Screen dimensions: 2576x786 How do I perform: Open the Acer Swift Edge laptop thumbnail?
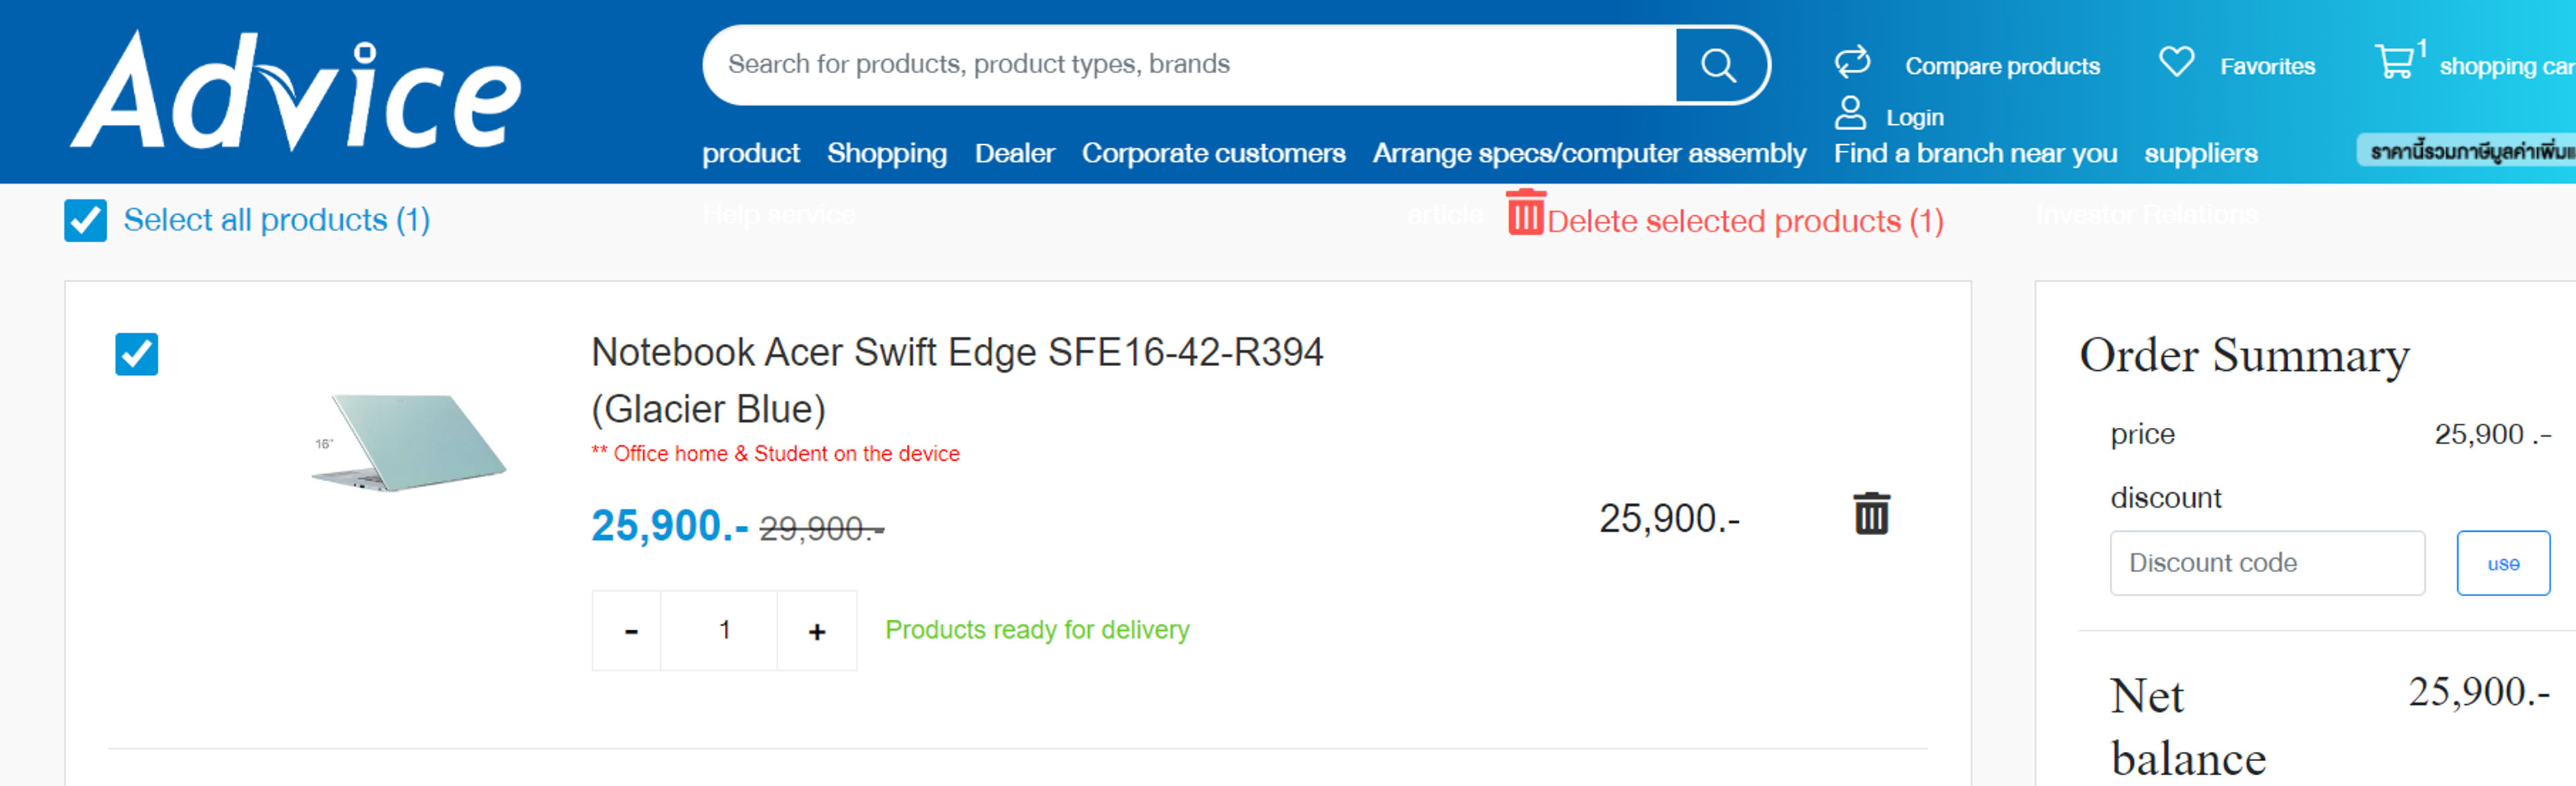(409, 442)
